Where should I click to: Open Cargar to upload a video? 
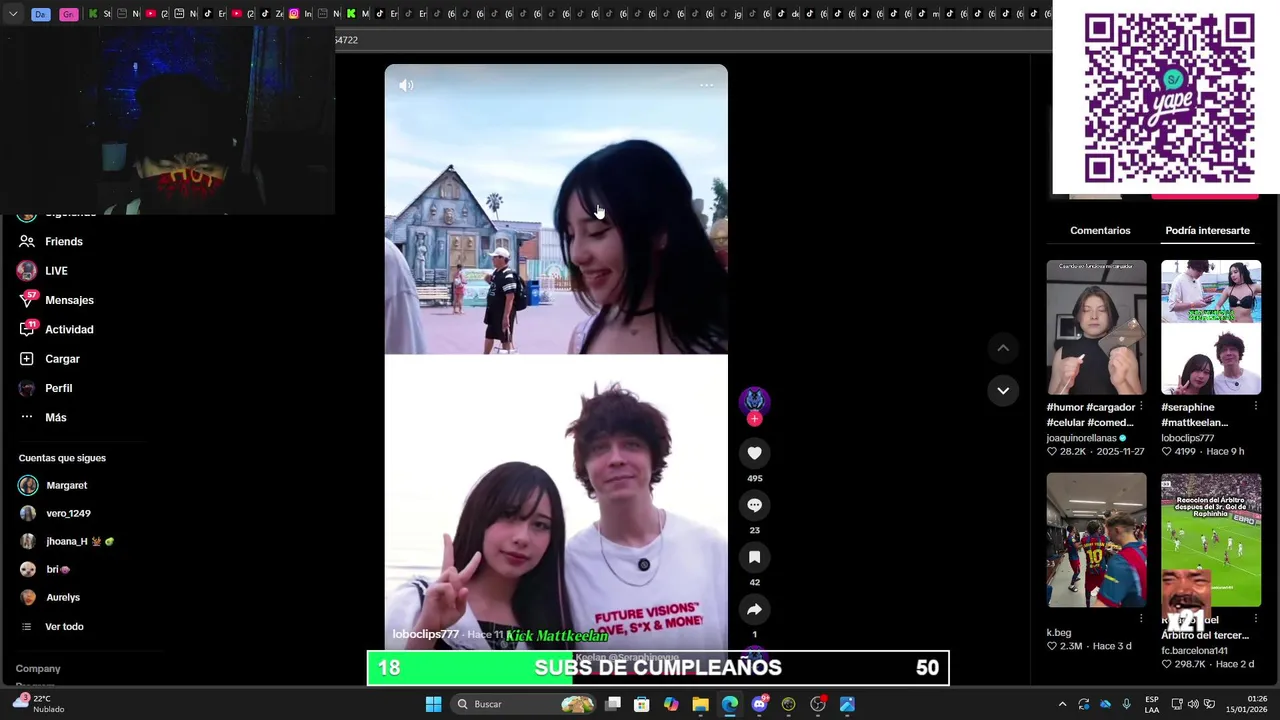[62, 359]
